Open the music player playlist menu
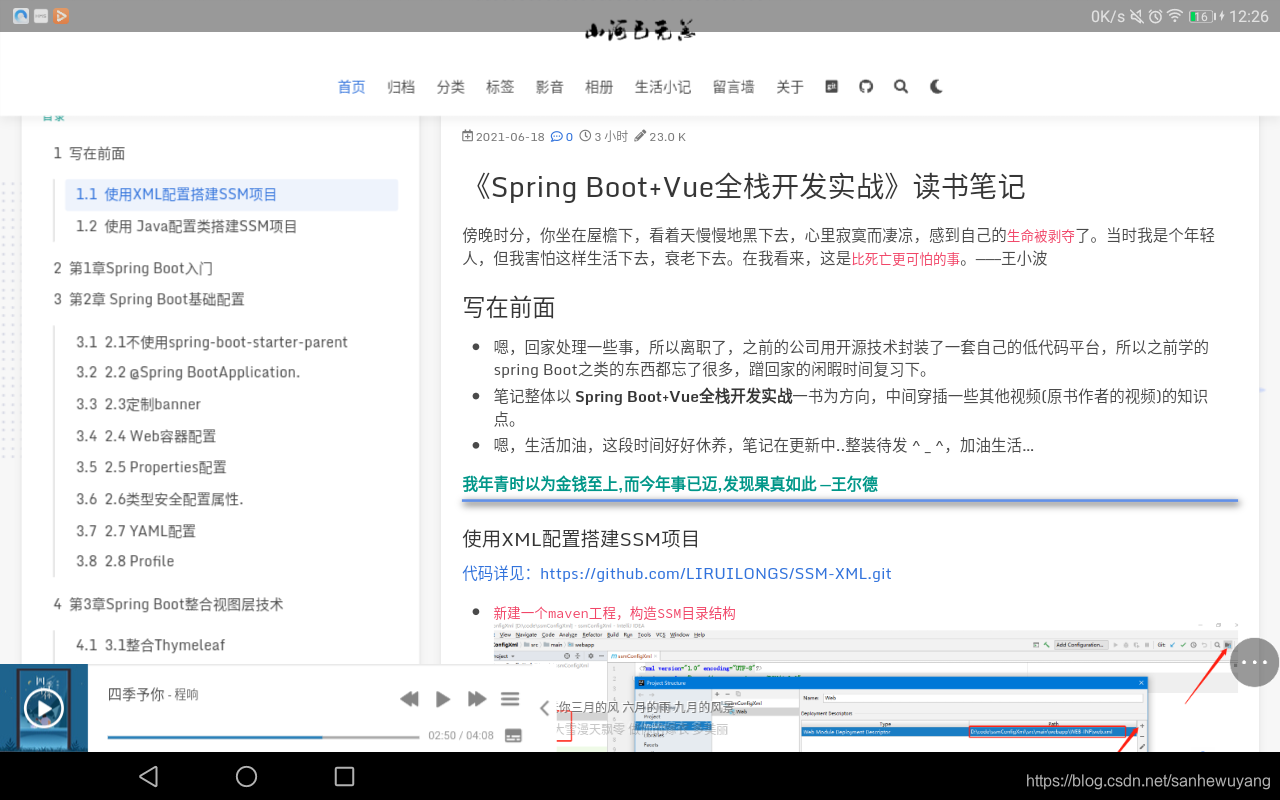Screen dimensions: 1280x800 tap(510, 699)
